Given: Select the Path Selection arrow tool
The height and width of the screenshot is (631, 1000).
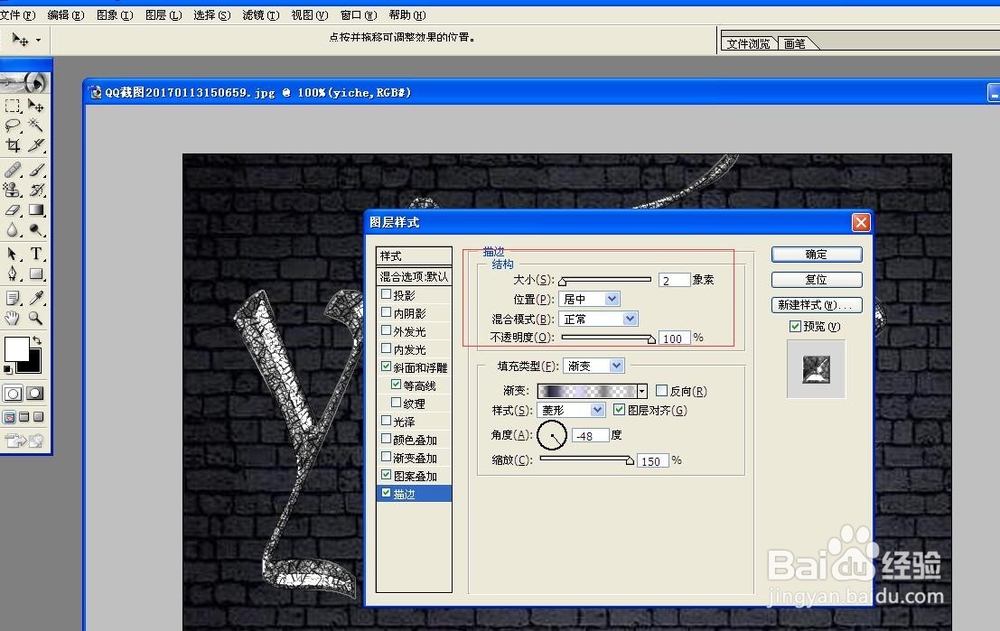Looking at the screenshot, I should (x=13, y=254).
